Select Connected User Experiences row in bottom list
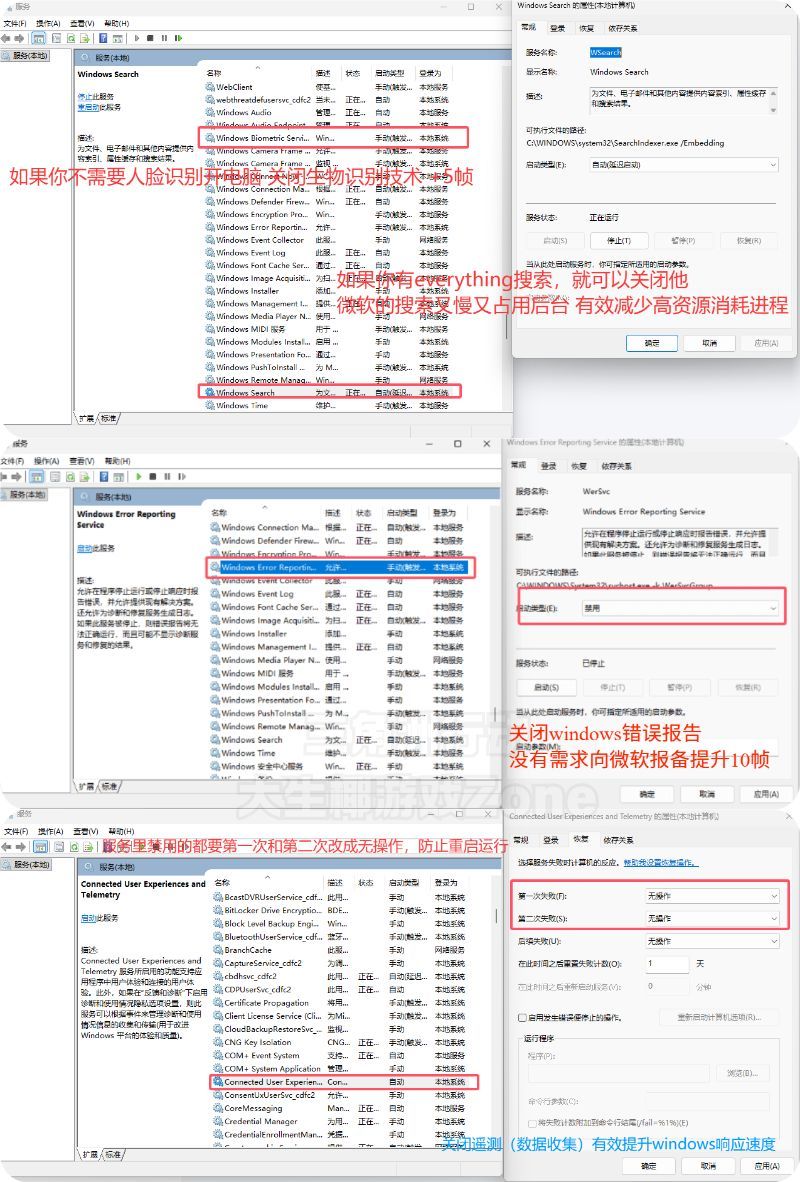 click(x=343, y=1082)
